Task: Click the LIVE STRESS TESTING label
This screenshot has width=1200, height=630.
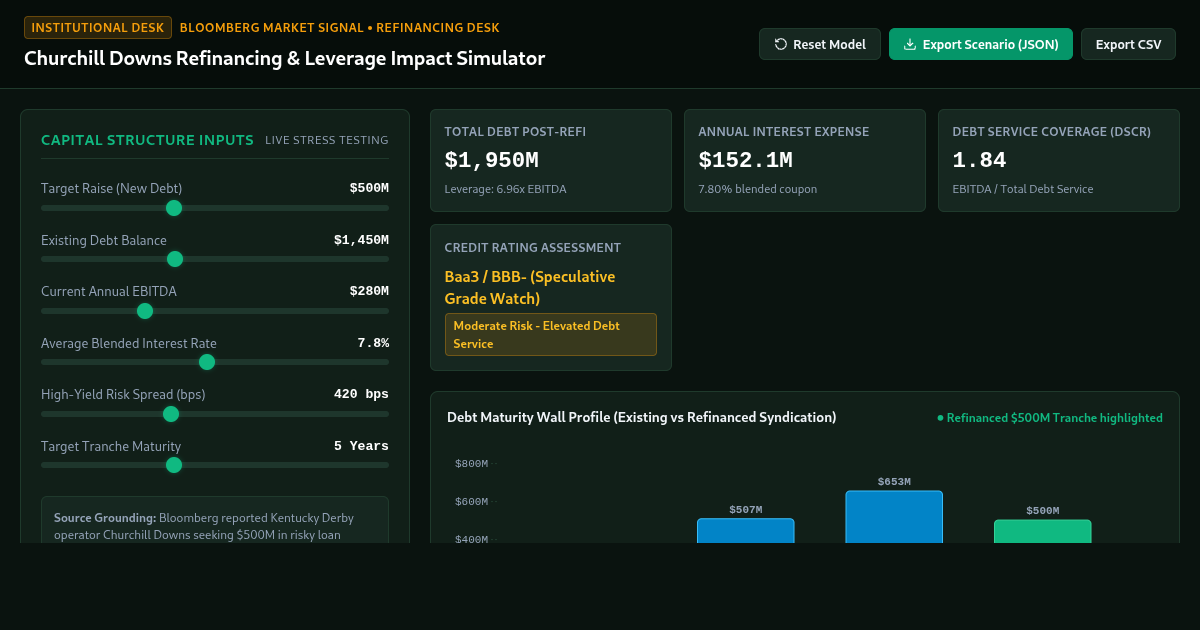Action: tap(327, 140)
